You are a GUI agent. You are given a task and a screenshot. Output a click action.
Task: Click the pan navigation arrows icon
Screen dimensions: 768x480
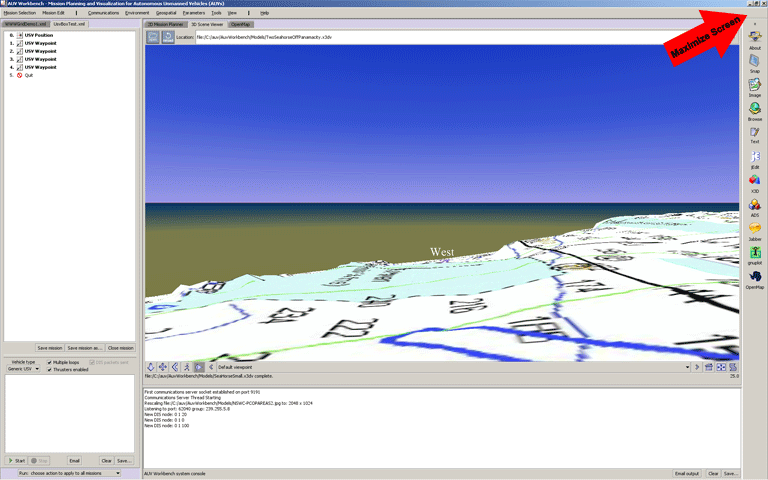click(x=163, y=367)
